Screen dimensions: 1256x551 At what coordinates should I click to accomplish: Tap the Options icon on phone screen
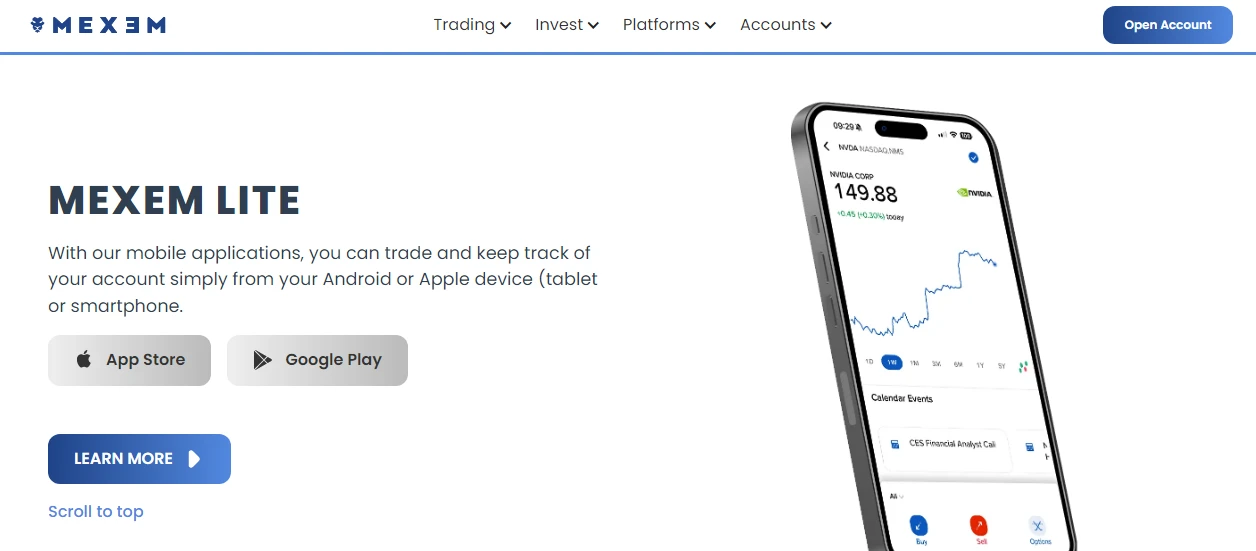[1038, 527]
